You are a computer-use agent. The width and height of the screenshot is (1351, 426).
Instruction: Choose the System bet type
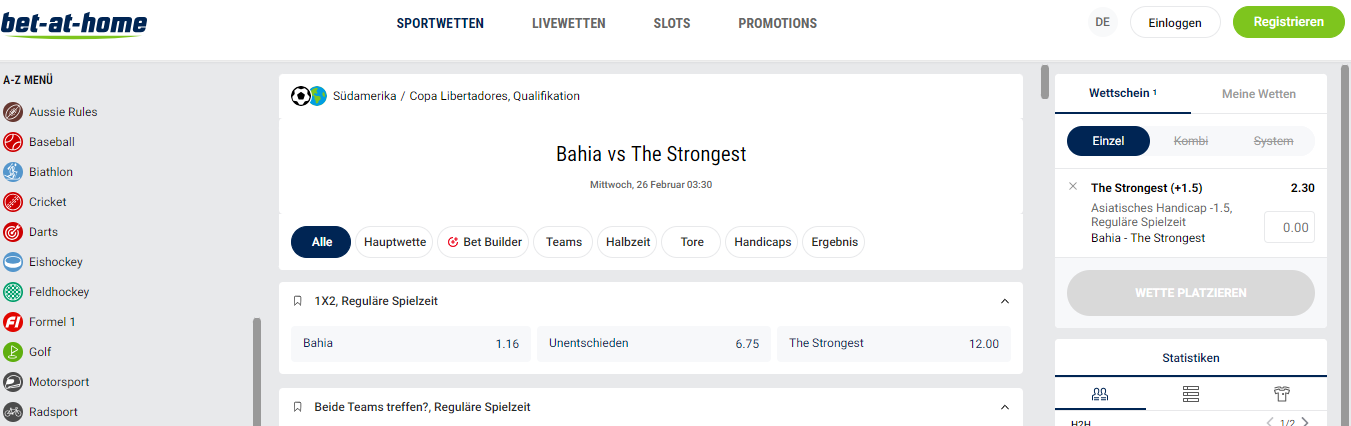1273,141
